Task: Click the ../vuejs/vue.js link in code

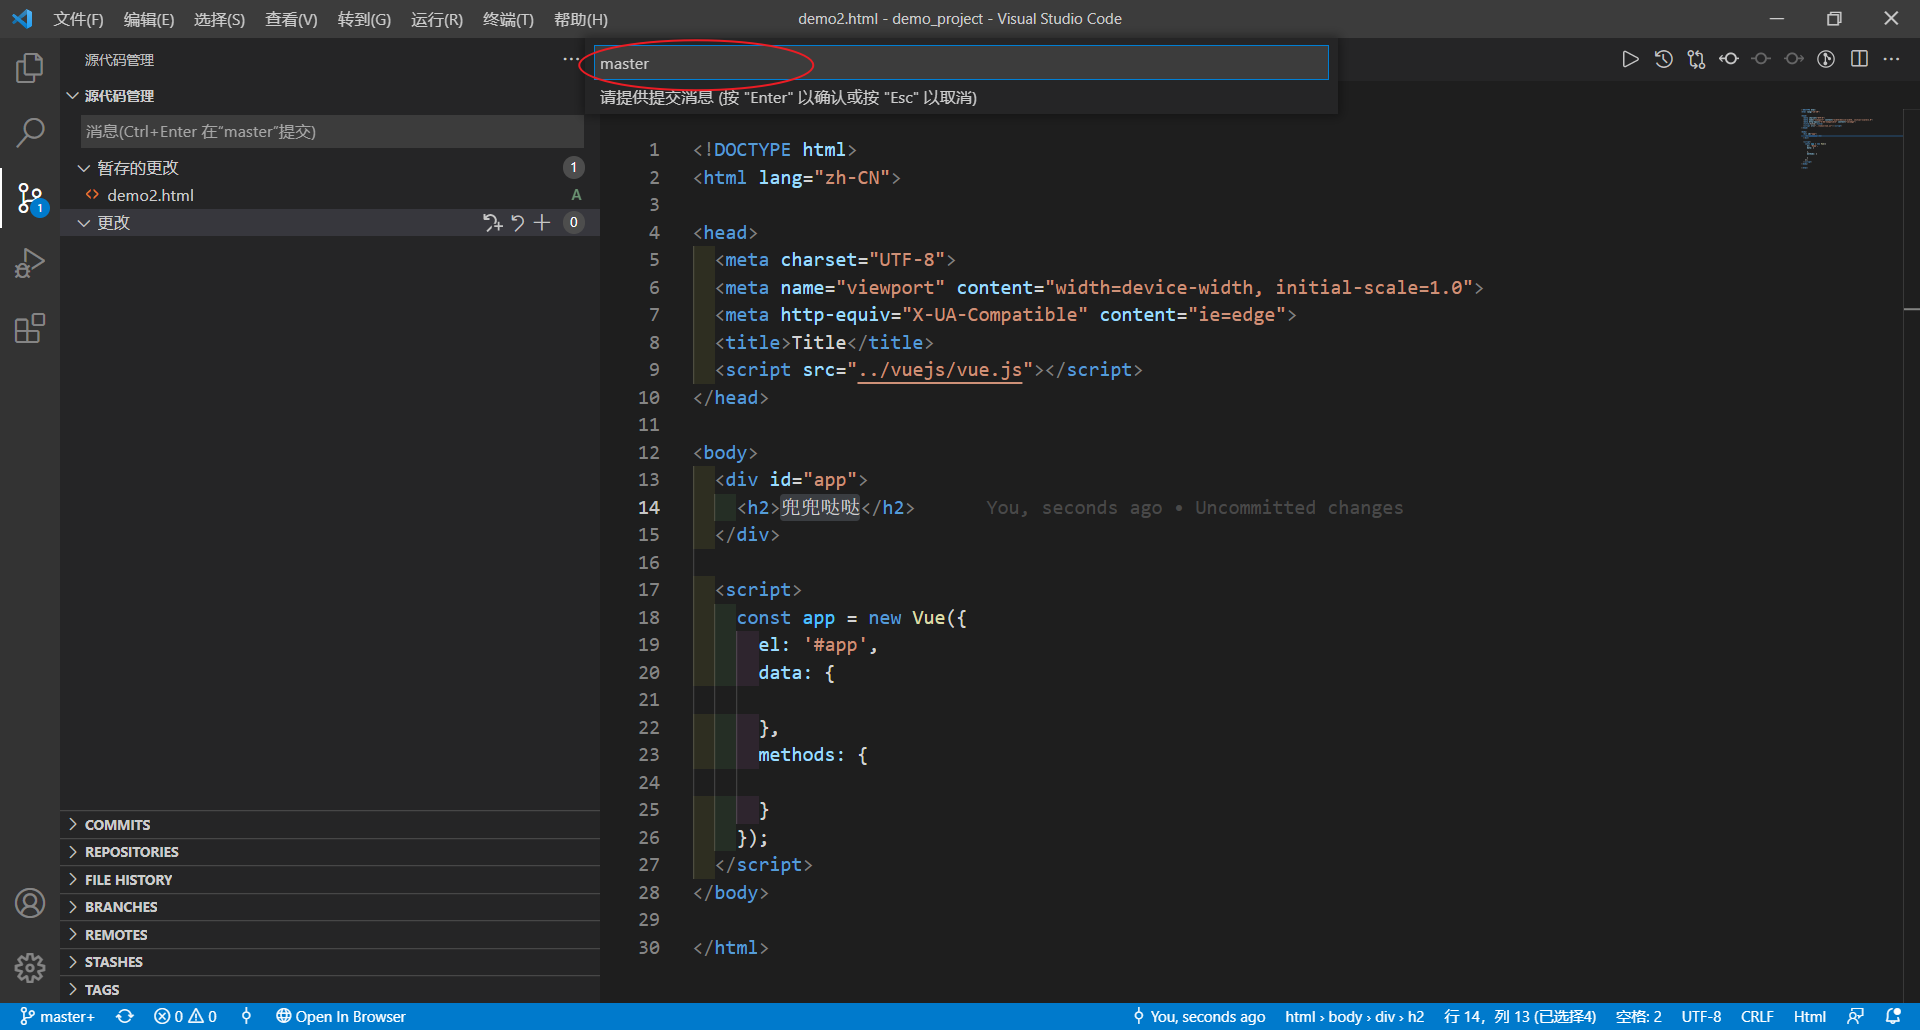Action: (x=940, y=370)
